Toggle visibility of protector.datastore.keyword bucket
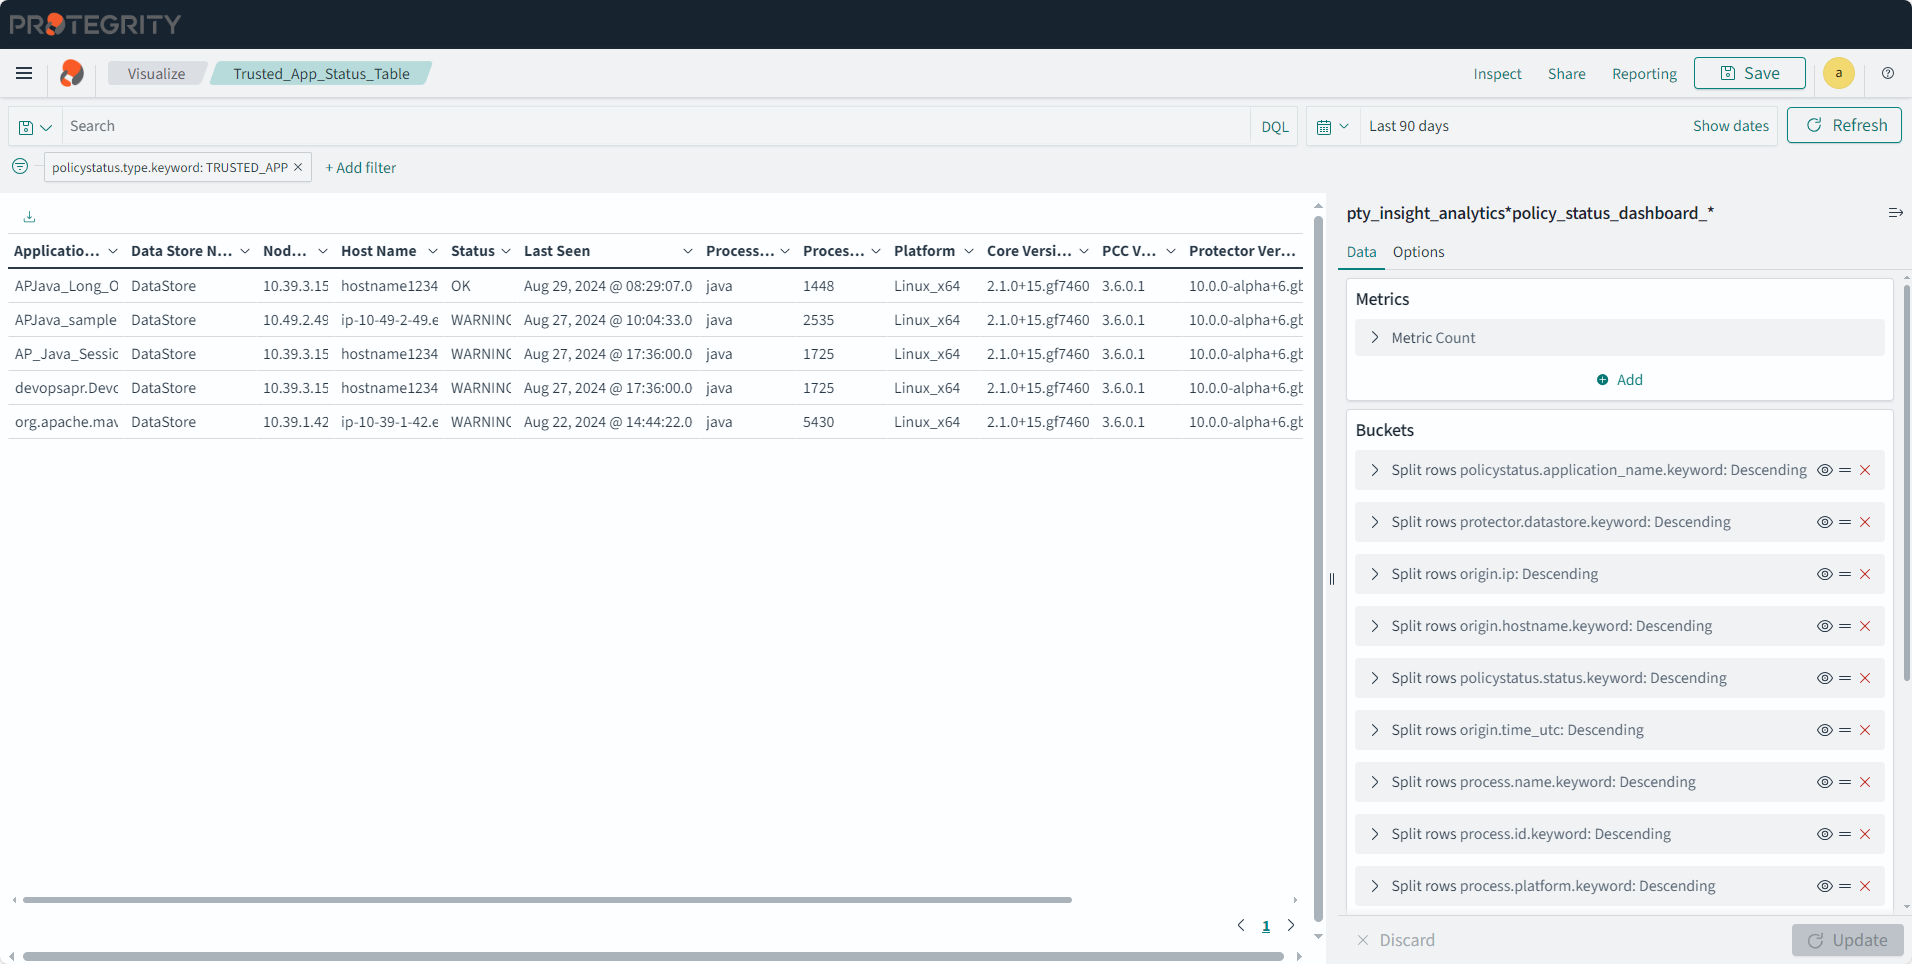The image size is (1912, 964). point(1824,522)
